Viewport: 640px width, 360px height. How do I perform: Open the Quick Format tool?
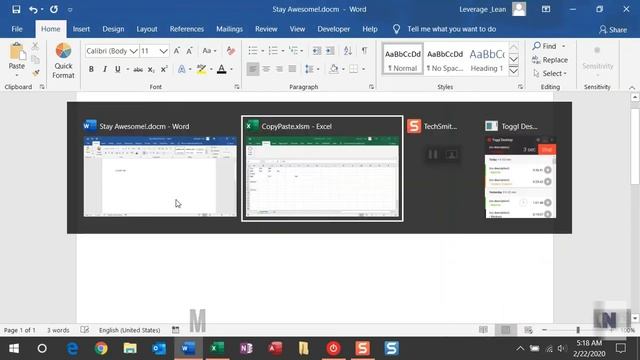(x=63, y=61)
